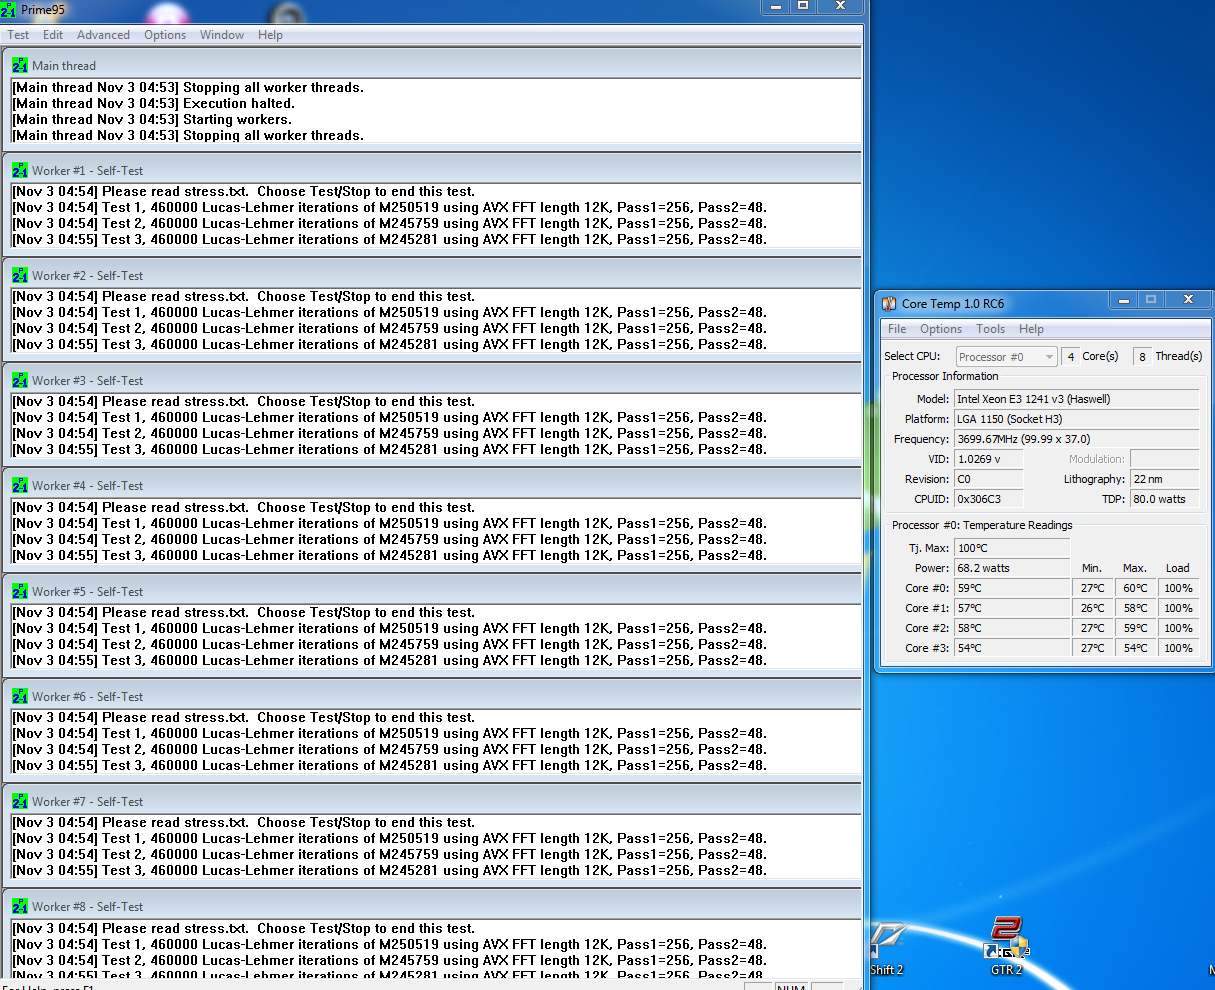Open the Help menu in Prime95

[270, 35]
